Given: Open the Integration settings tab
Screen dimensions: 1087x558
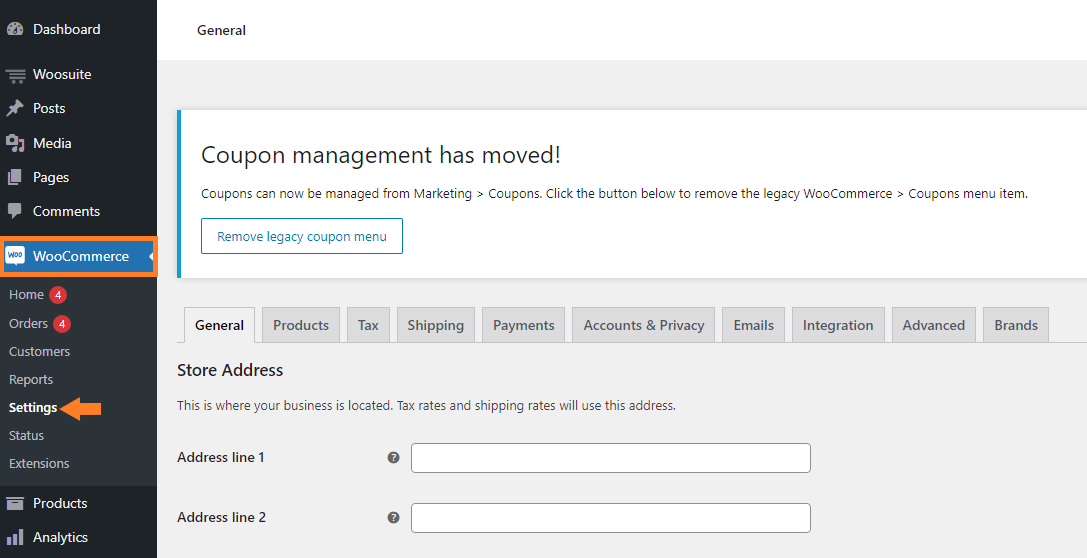Looking at the screenshot, I should tap(838, 325).
